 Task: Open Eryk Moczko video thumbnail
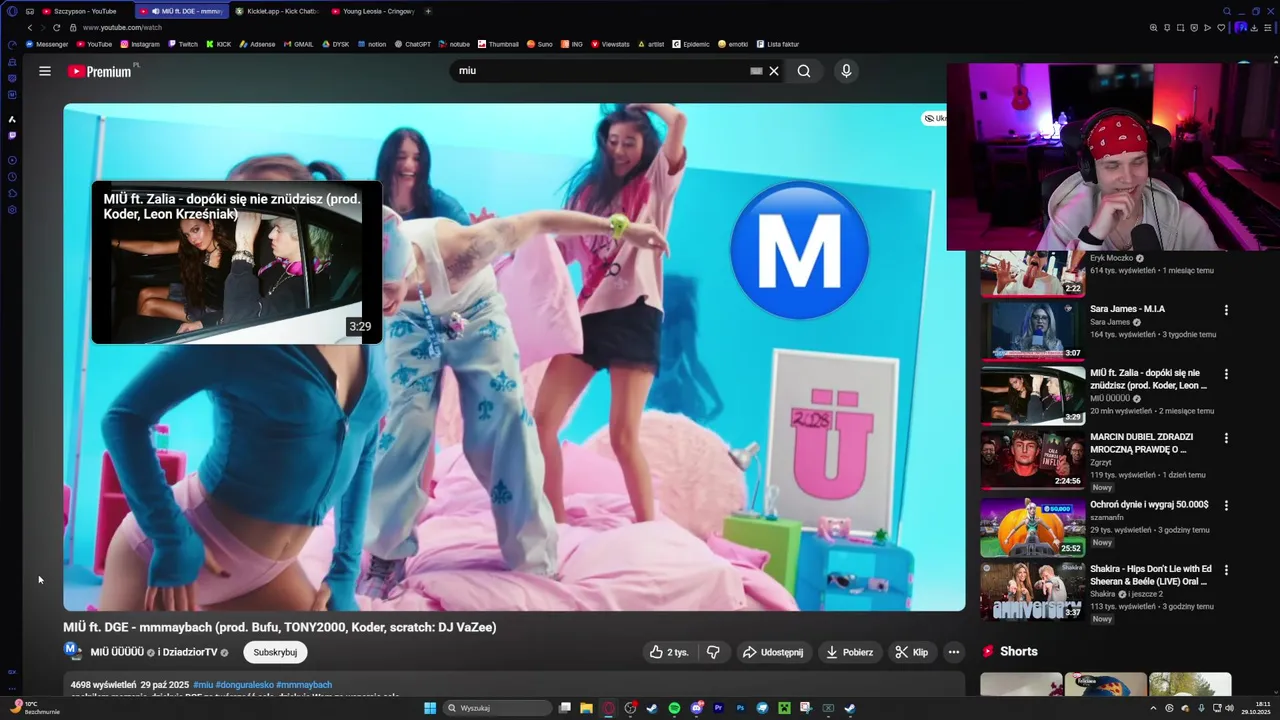(x=1032, y=273)
